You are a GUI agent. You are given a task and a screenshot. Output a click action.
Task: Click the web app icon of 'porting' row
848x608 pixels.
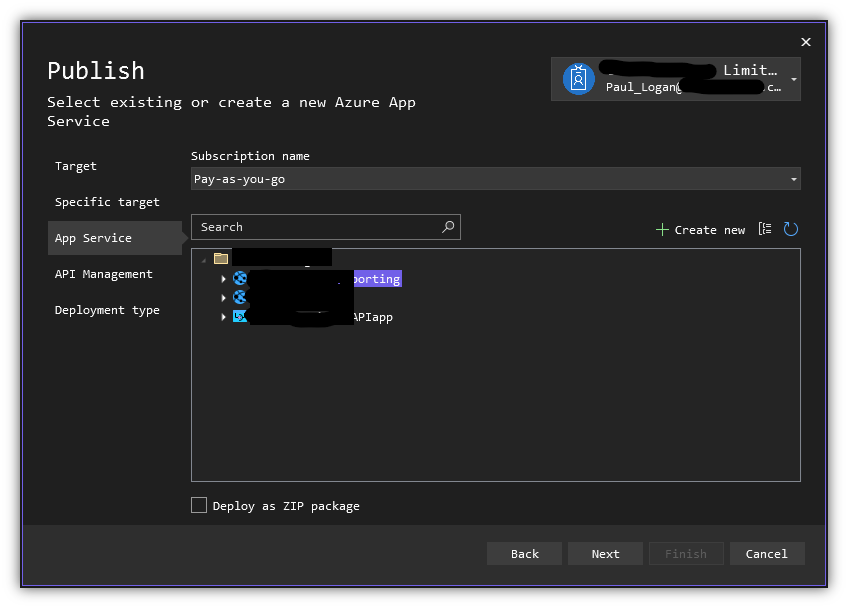[240, 279]
